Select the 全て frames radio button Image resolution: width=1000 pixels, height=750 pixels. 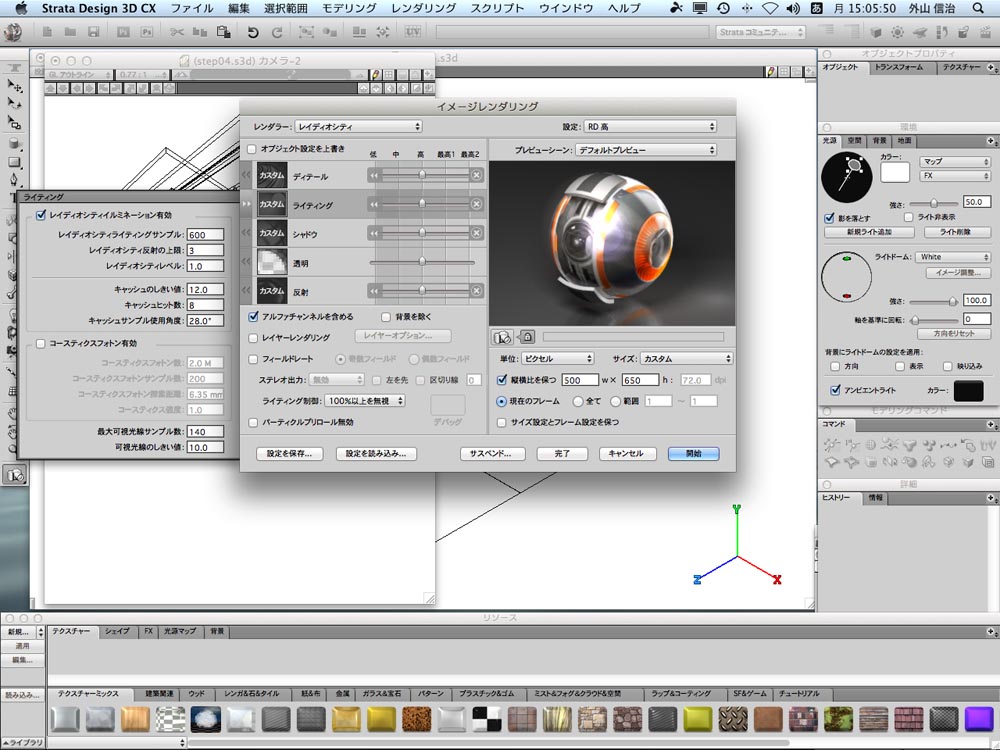tap(578, 401)
